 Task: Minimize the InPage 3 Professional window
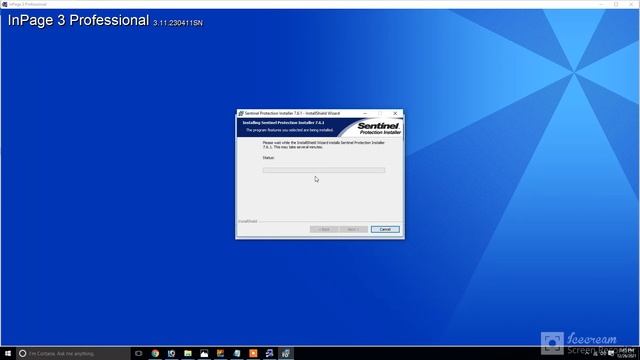click(601, 4)
